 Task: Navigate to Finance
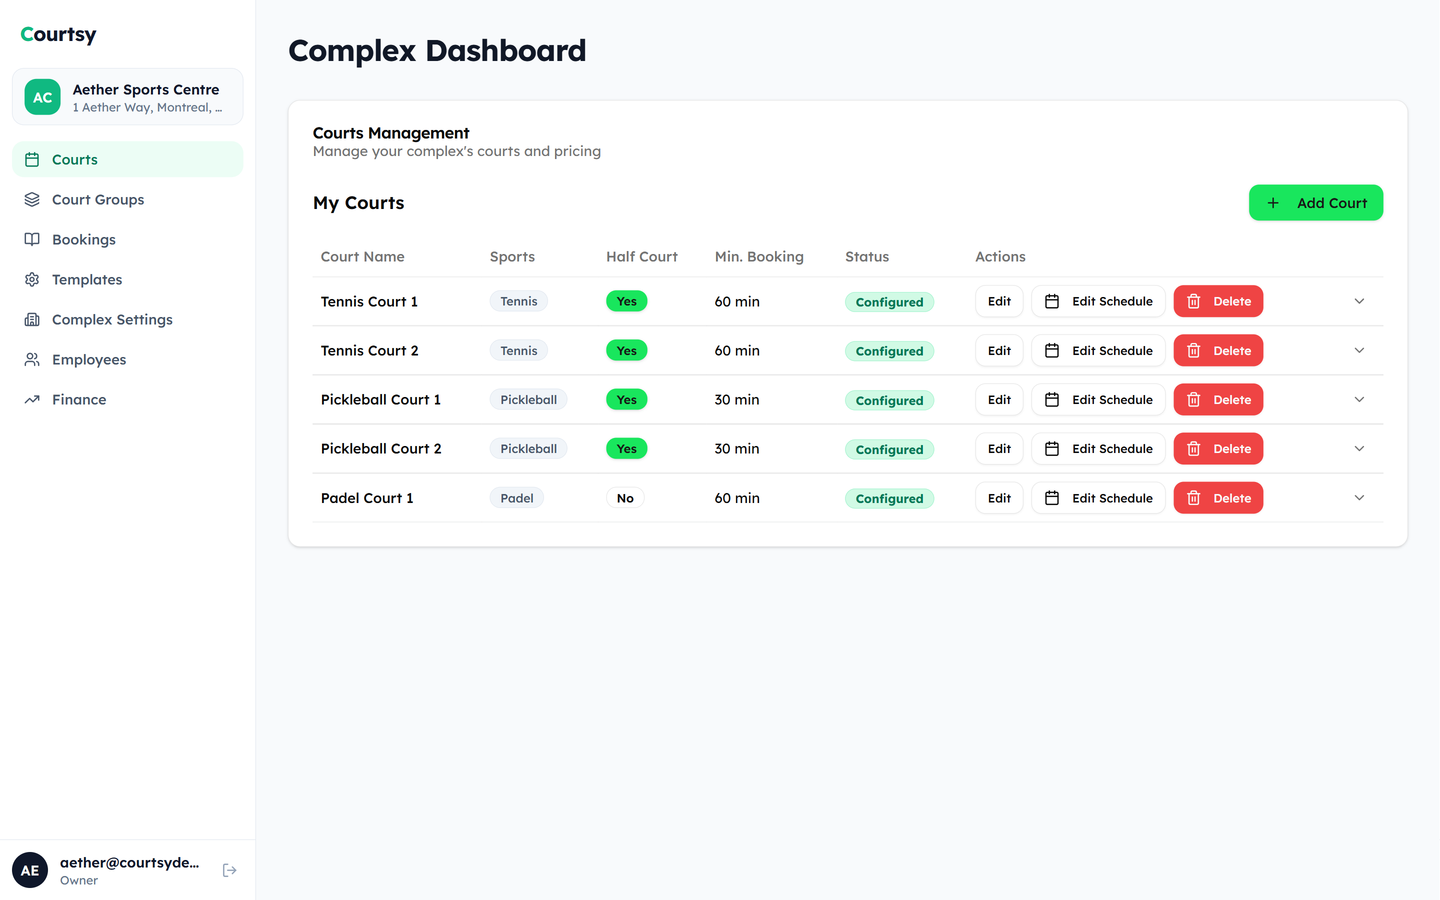tap(127, 400)
